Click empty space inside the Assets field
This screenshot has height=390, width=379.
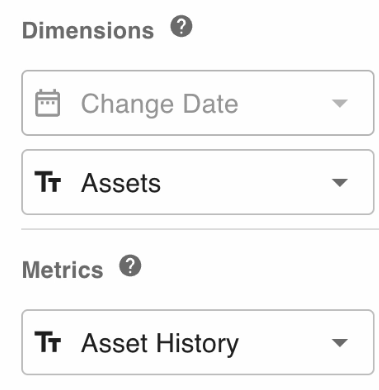[247, 182]
